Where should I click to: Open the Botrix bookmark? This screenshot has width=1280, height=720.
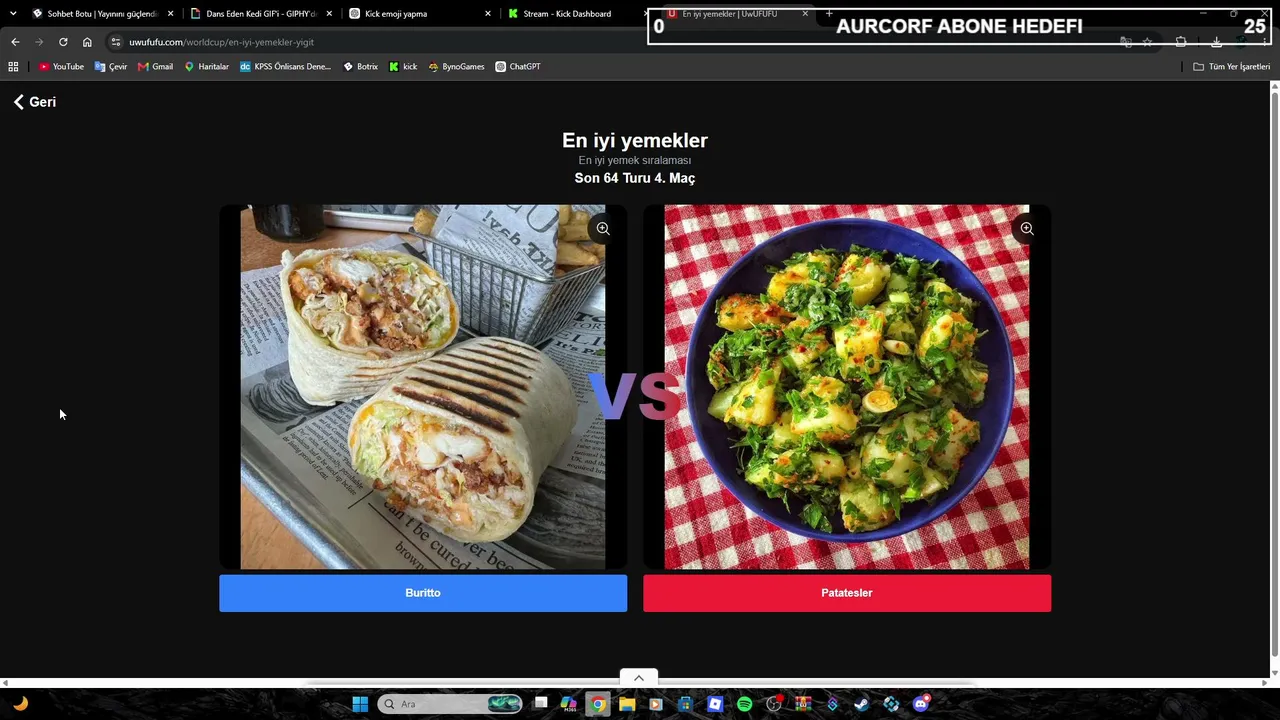tap(360, 67)
